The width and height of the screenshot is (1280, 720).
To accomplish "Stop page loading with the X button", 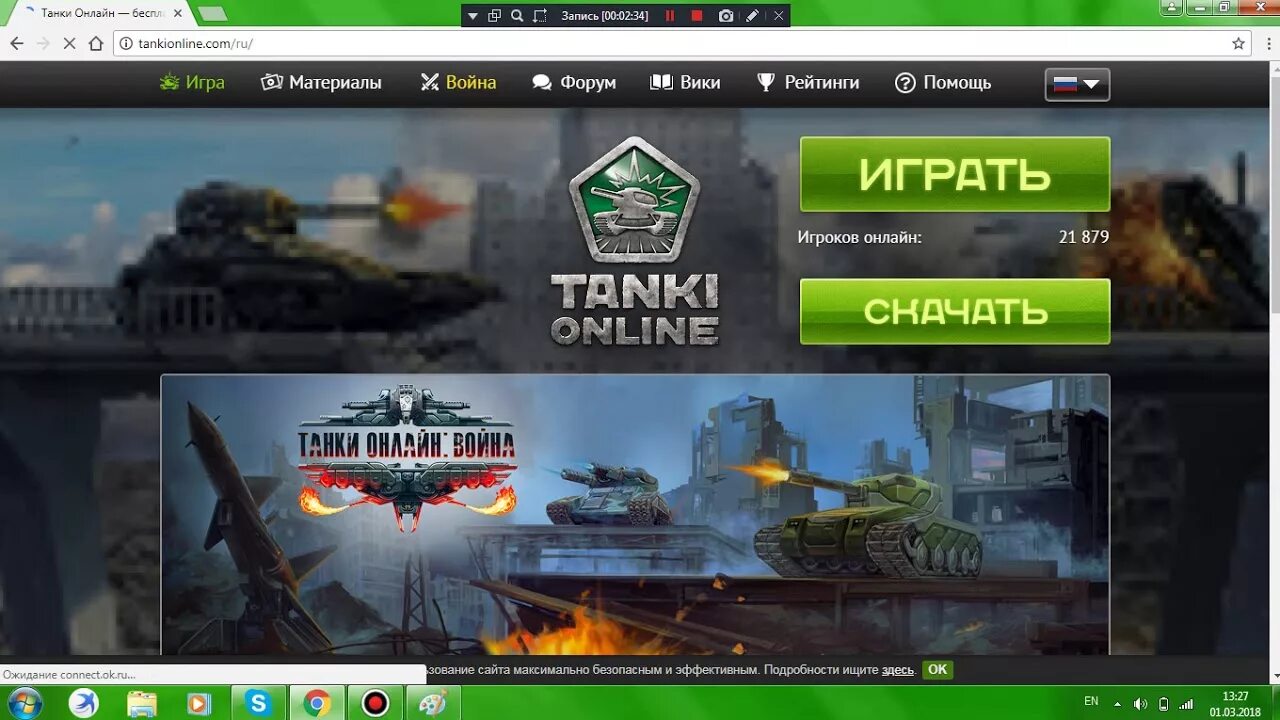I will [70, 44].
